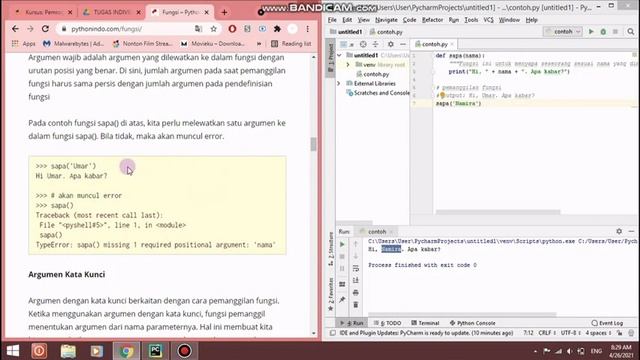
Task: Open the Chrome Extensions puzzle icon
Action: (x=277, y=29)
